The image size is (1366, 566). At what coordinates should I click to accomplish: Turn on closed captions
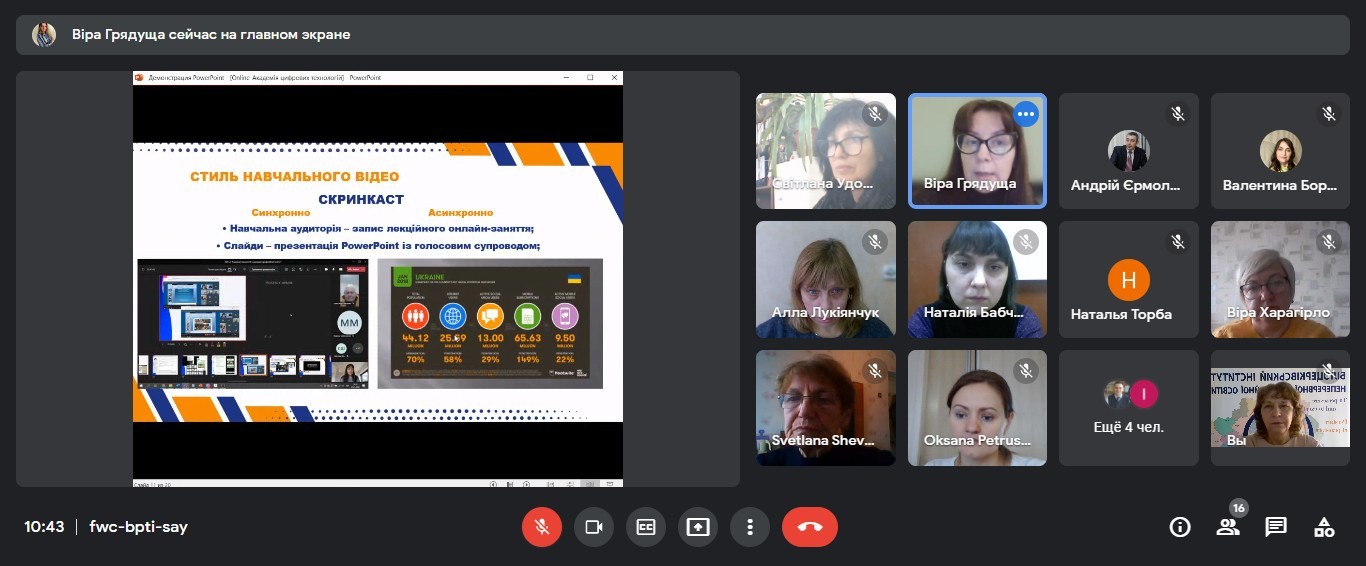tap(646, 527)
